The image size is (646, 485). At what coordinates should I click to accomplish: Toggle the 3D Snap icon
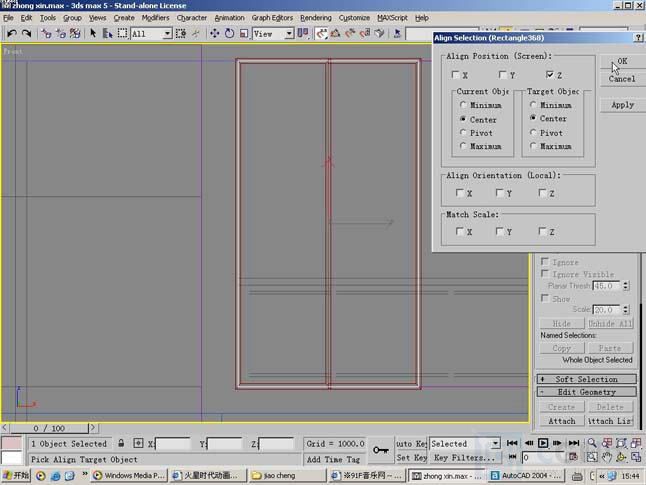321,33
